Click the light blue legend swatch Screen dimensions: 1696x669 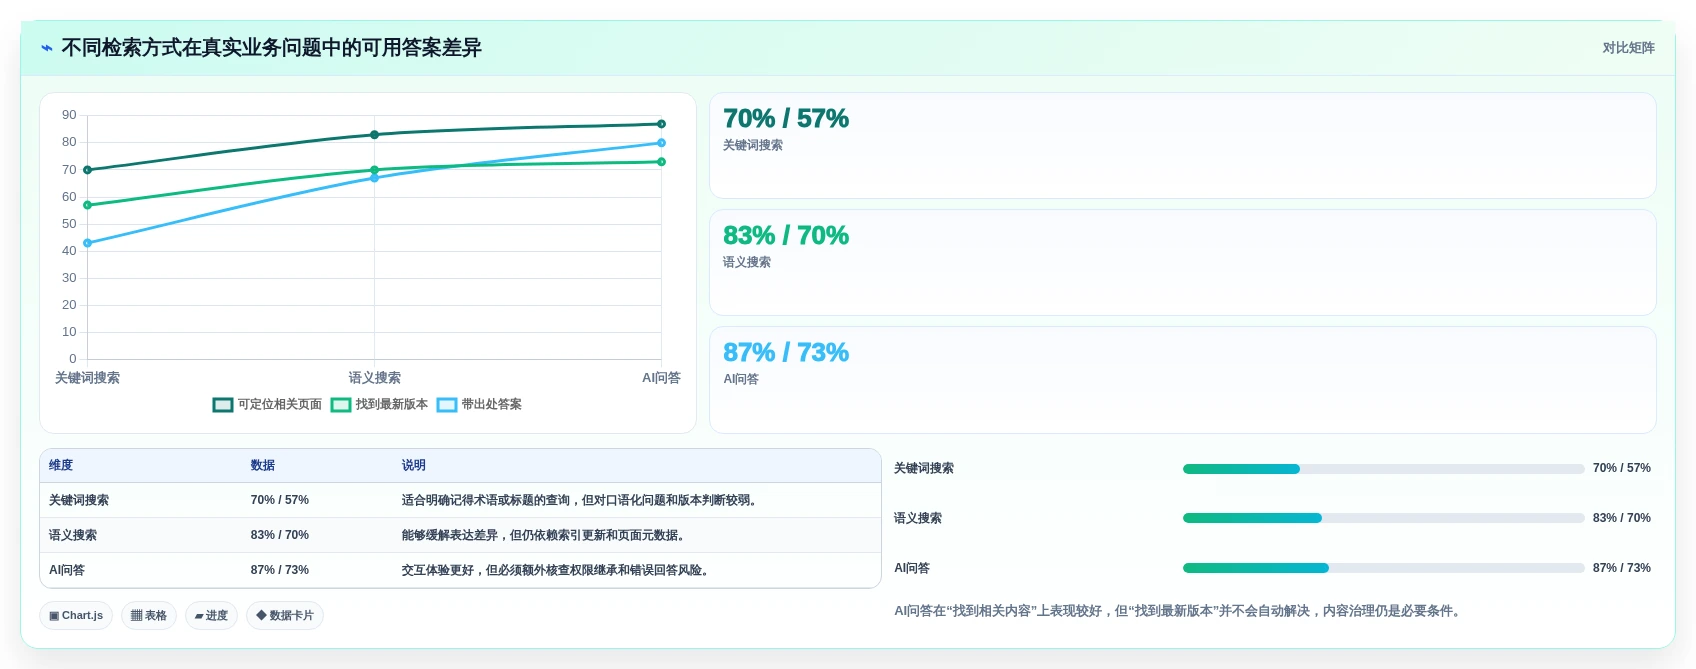point(447,405)
